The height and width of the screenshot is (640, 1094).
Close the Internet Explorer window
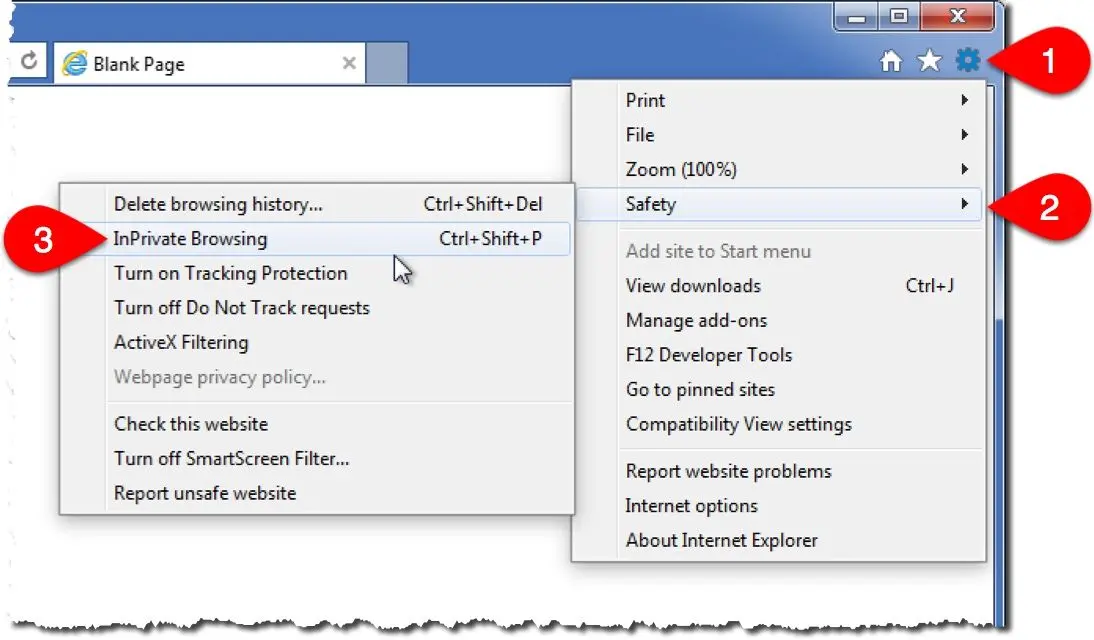[x=957, y=15]
